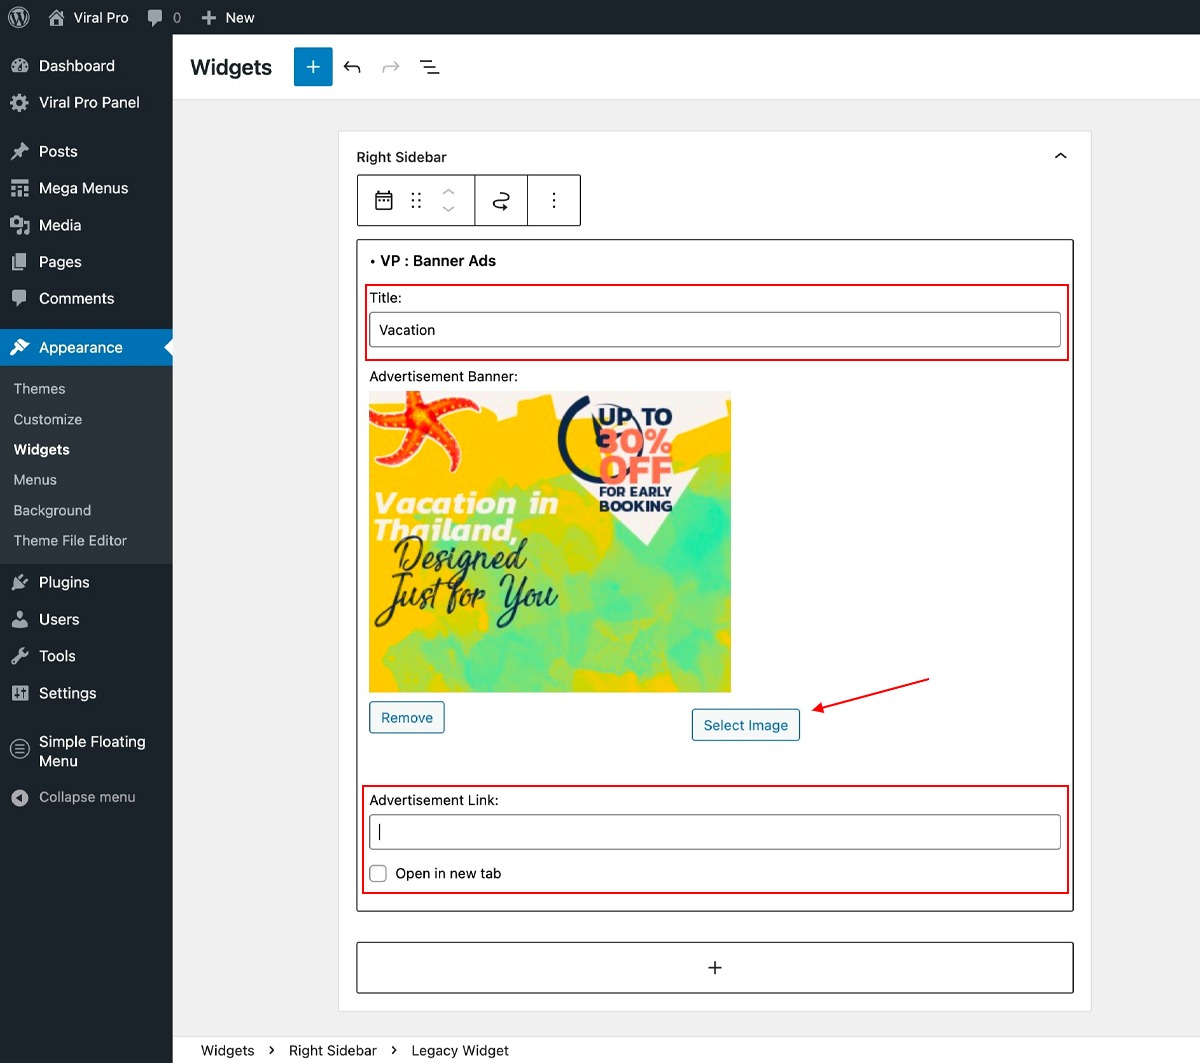The height and width of the screenshot is (1063, 1200).
Task: Click the Remove image button
Action: [x=407, y=718]
